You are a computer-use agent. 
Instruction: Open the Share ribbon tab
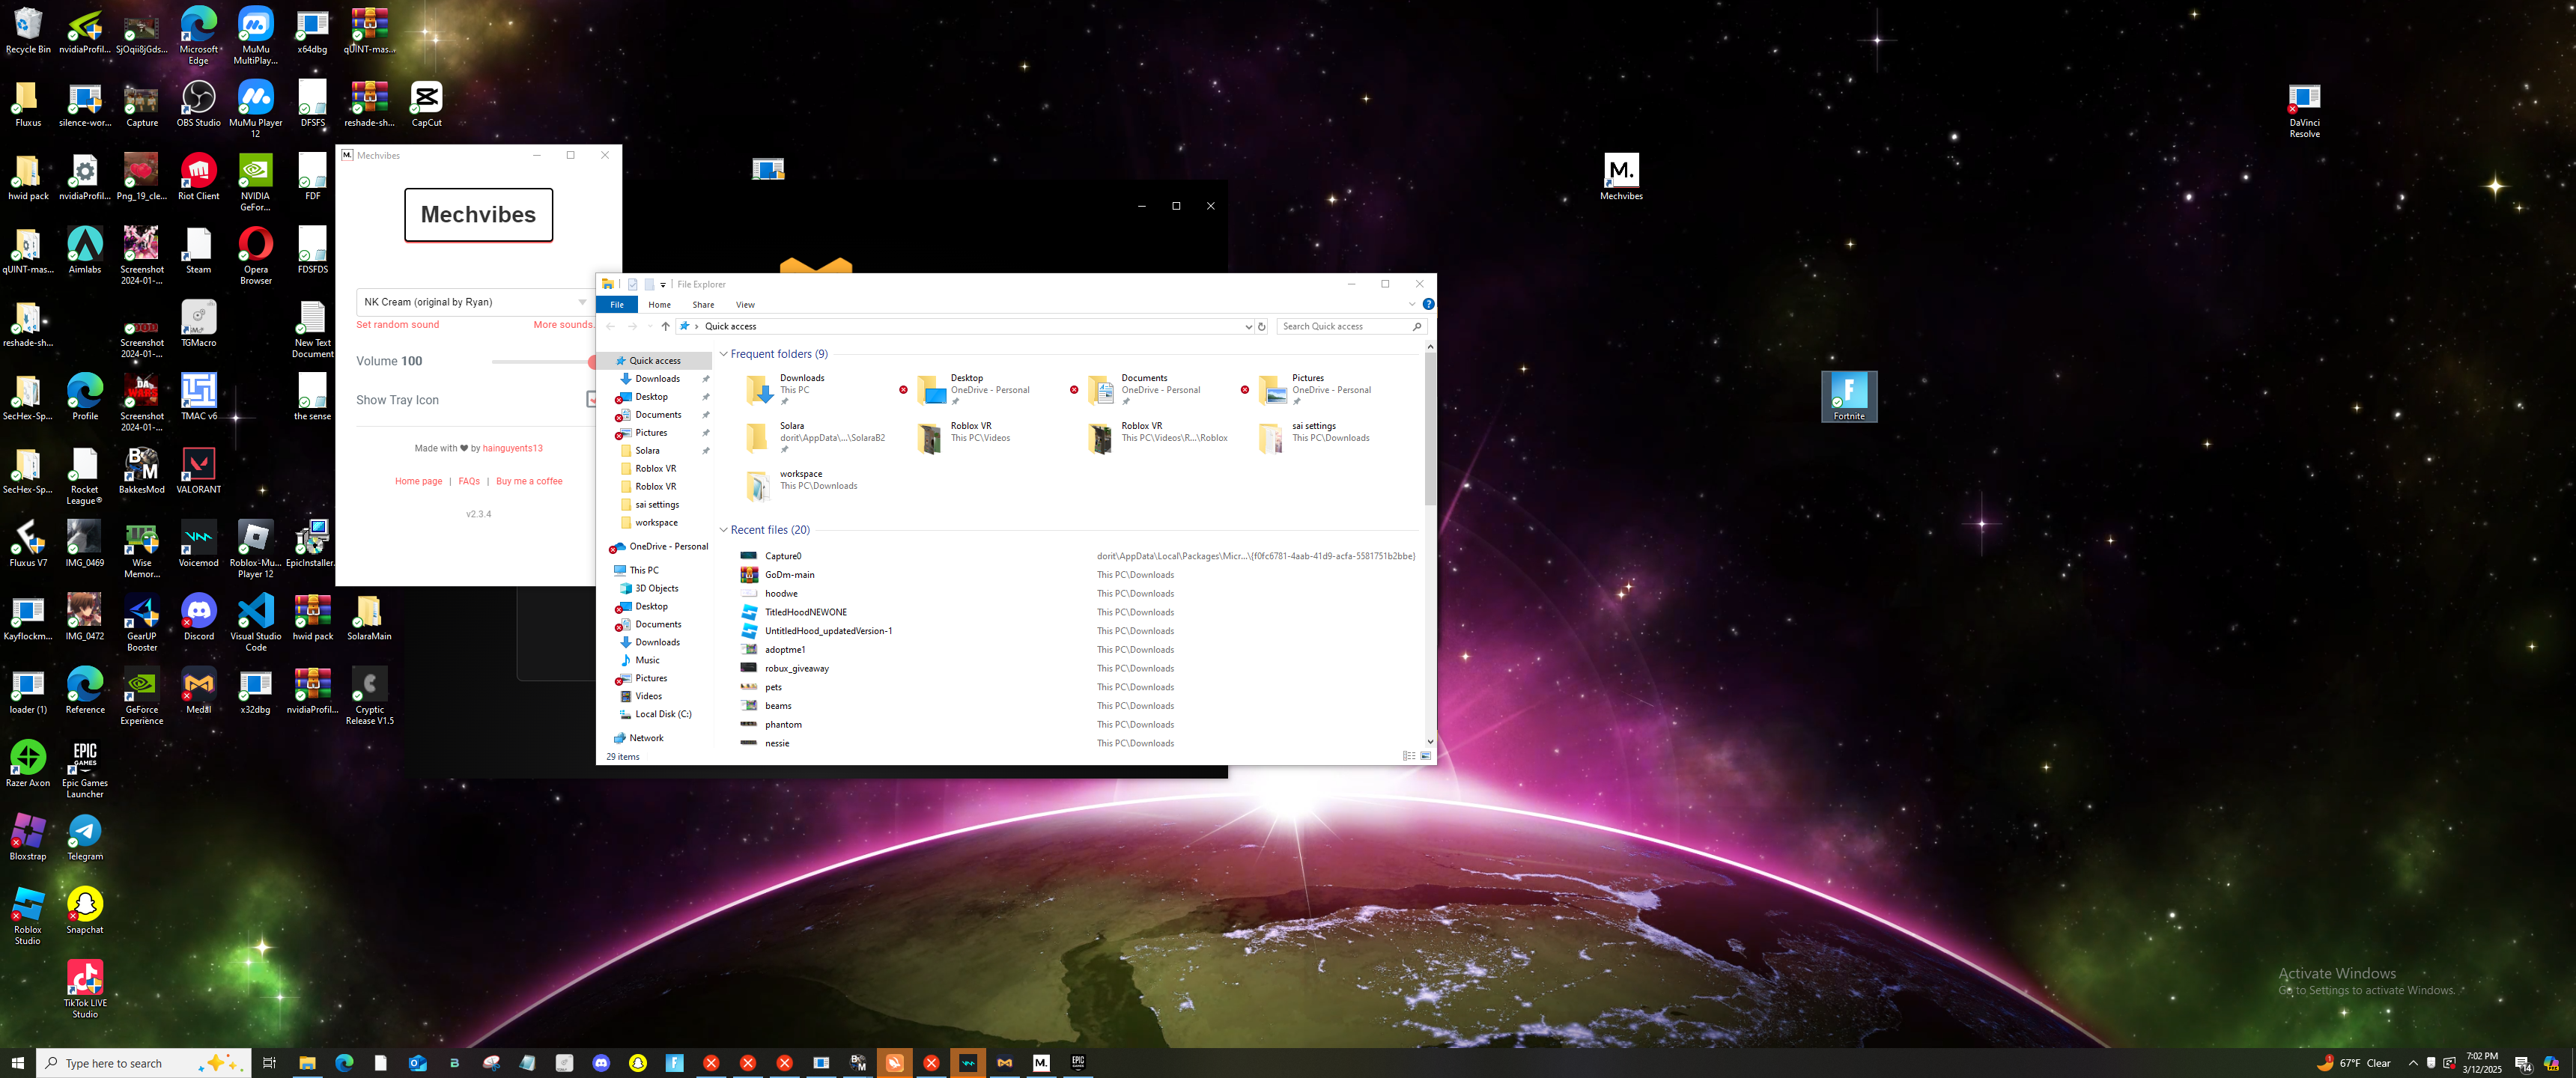pos(703,305)
